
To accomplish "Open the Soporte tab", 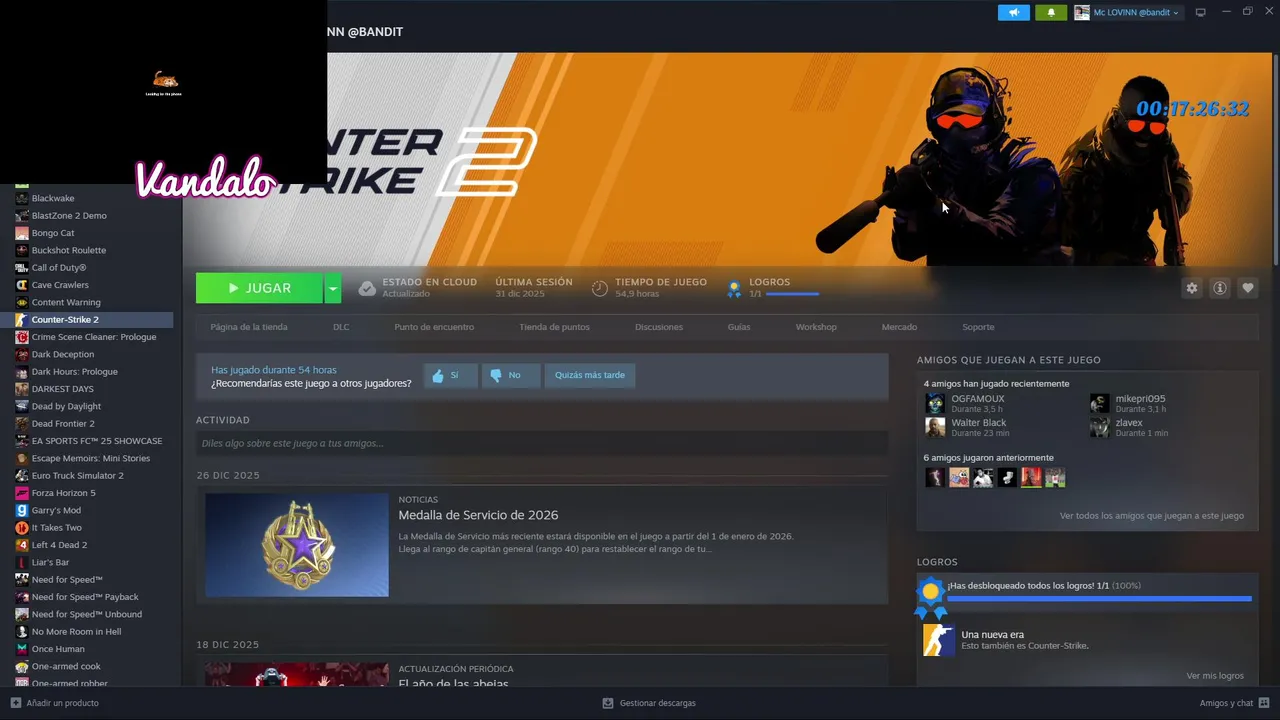I will [x=978, y=327].
